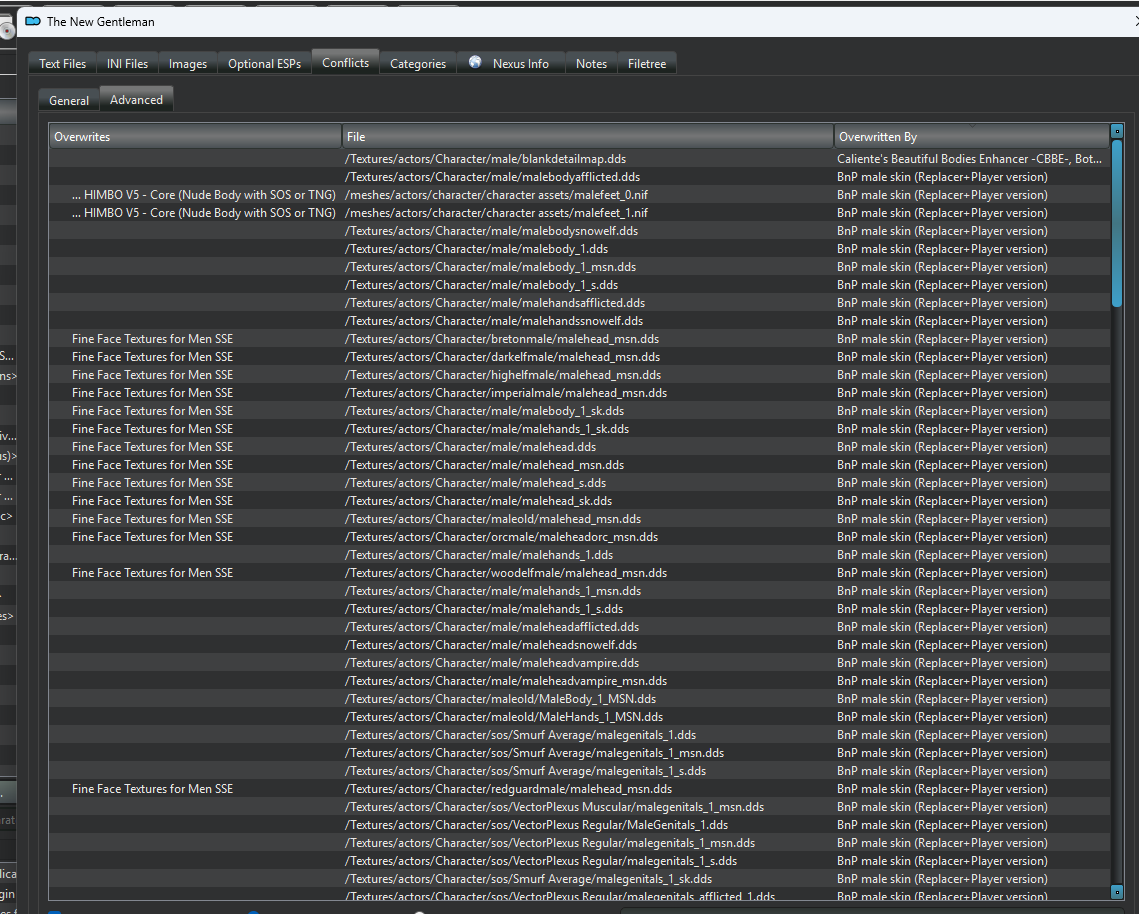Select Smurf Average/malegenitals_1_msn.dds file path
Screen dimensions: 1139x914
(x=535, y=753)
